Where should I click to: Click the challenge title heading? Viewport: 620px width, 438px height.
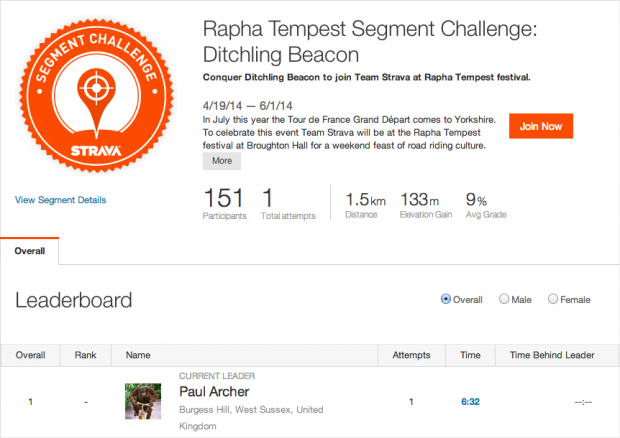pyautogui.click(x=370, y=41)
